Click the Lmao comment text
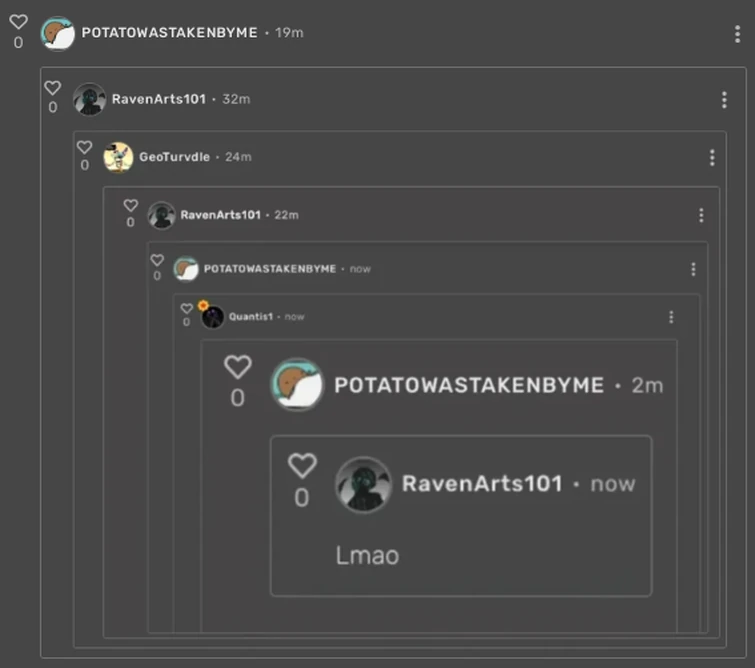755x668 pixels. point(367,555)
